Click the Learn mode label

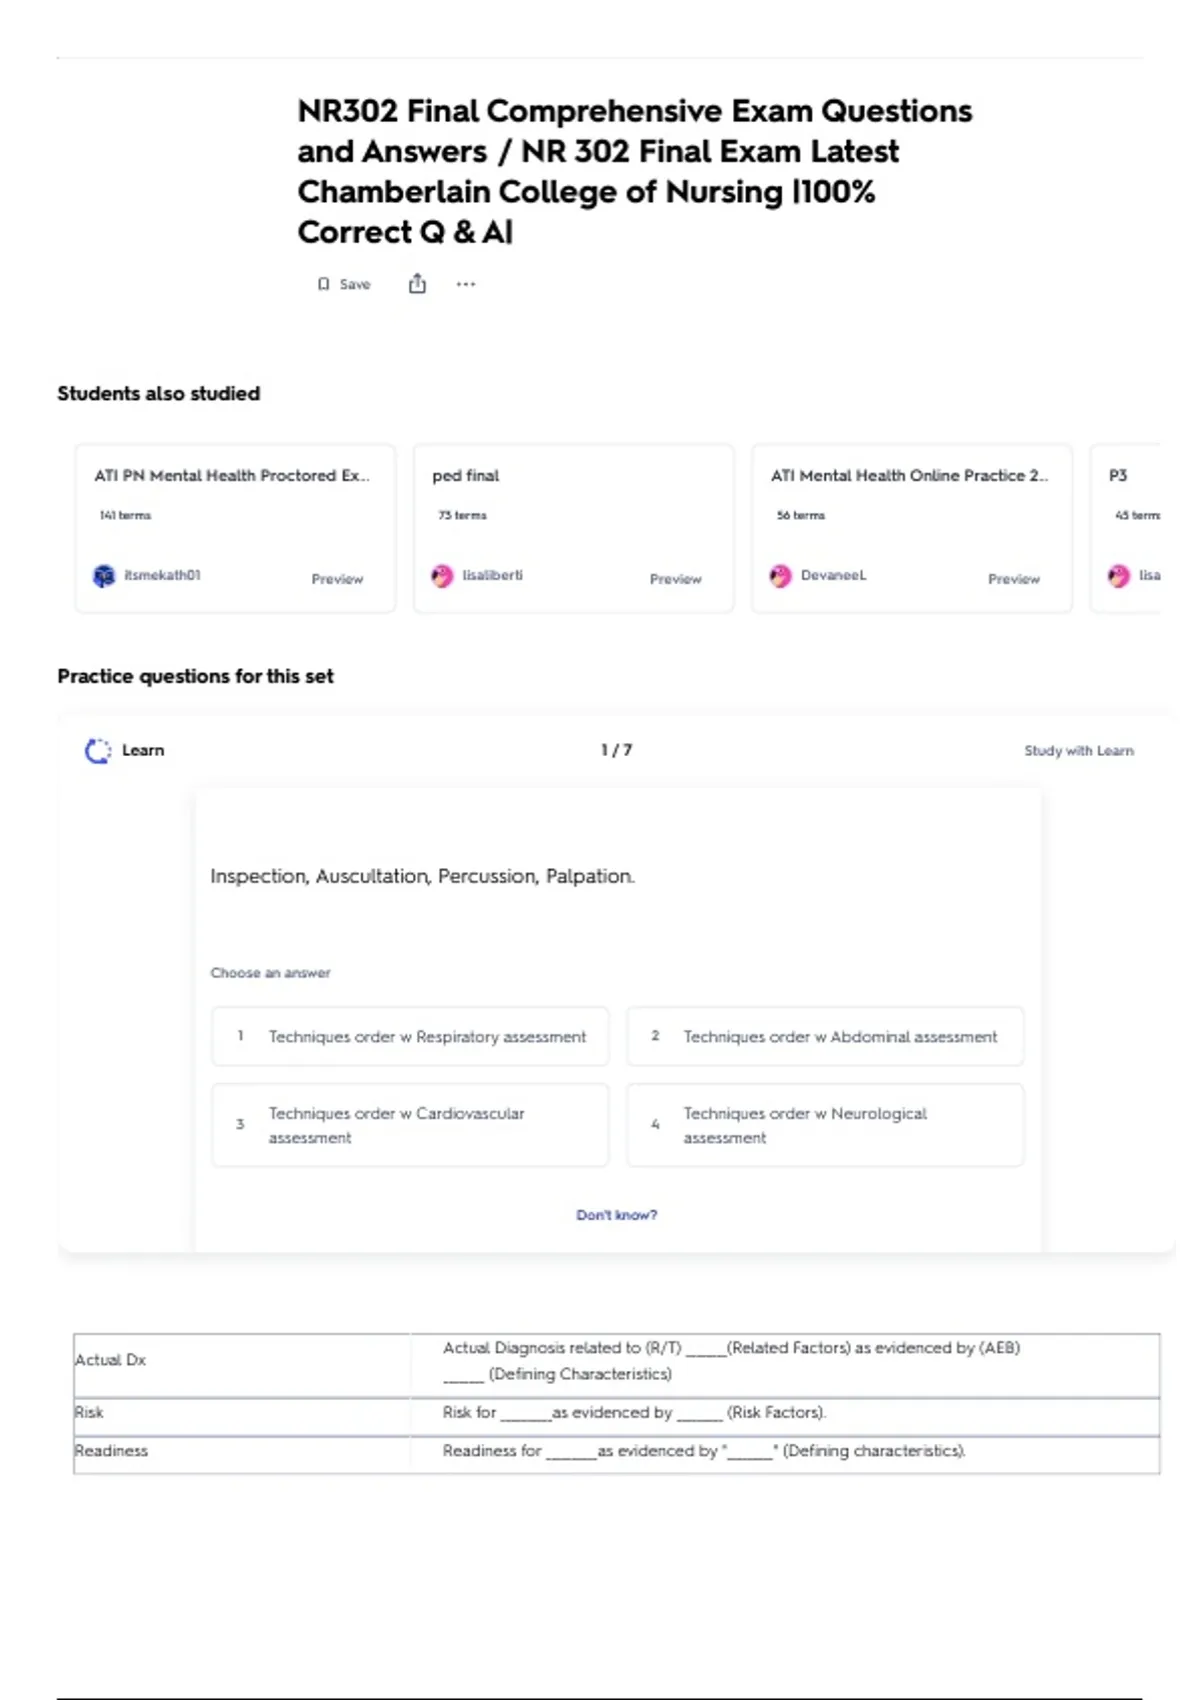[143, 750]
